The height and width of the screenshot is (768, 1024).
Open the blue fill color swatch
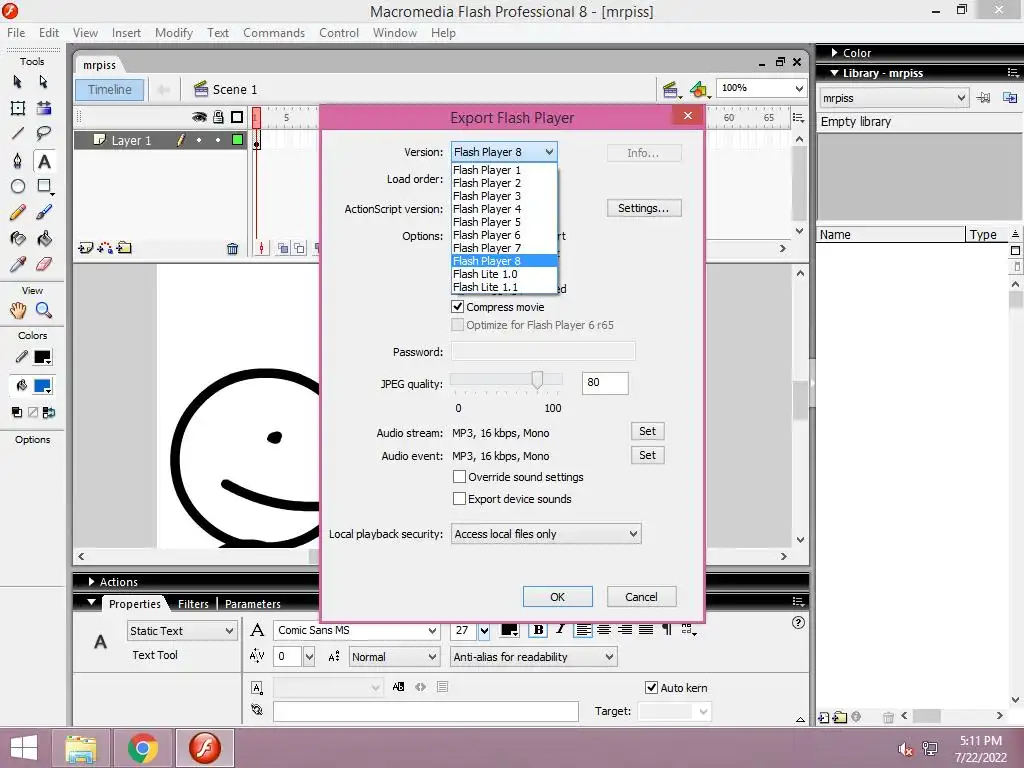click(42, 386)
